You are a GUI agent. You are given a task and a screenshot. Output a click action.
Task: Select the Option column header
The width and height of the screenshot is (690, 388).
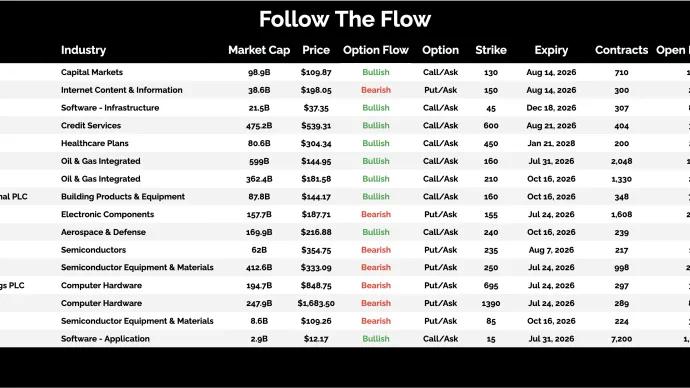[x=440, y=50]
